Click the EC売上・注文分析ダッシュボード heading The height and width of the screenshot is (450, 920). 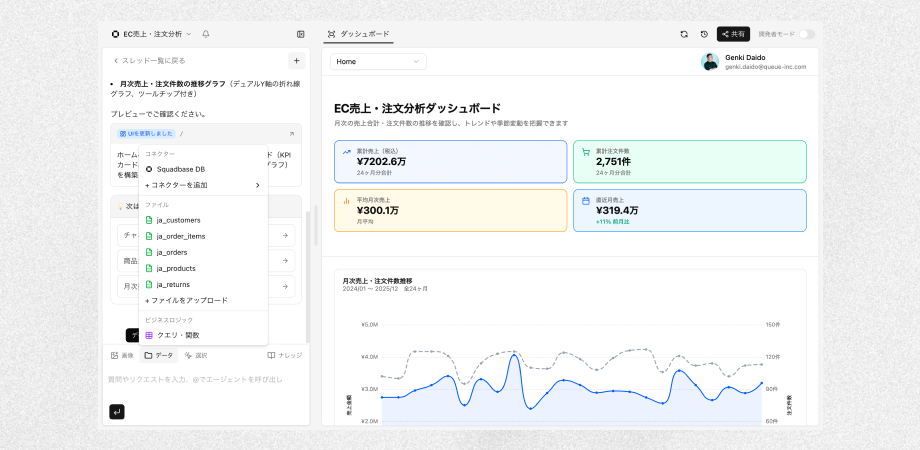pyautogui.click(x=417, y=108)
